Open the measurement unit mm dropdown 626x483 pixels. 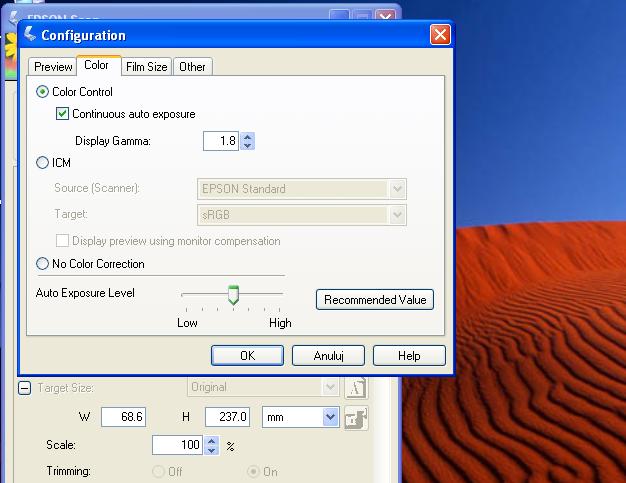click(331, 416)
